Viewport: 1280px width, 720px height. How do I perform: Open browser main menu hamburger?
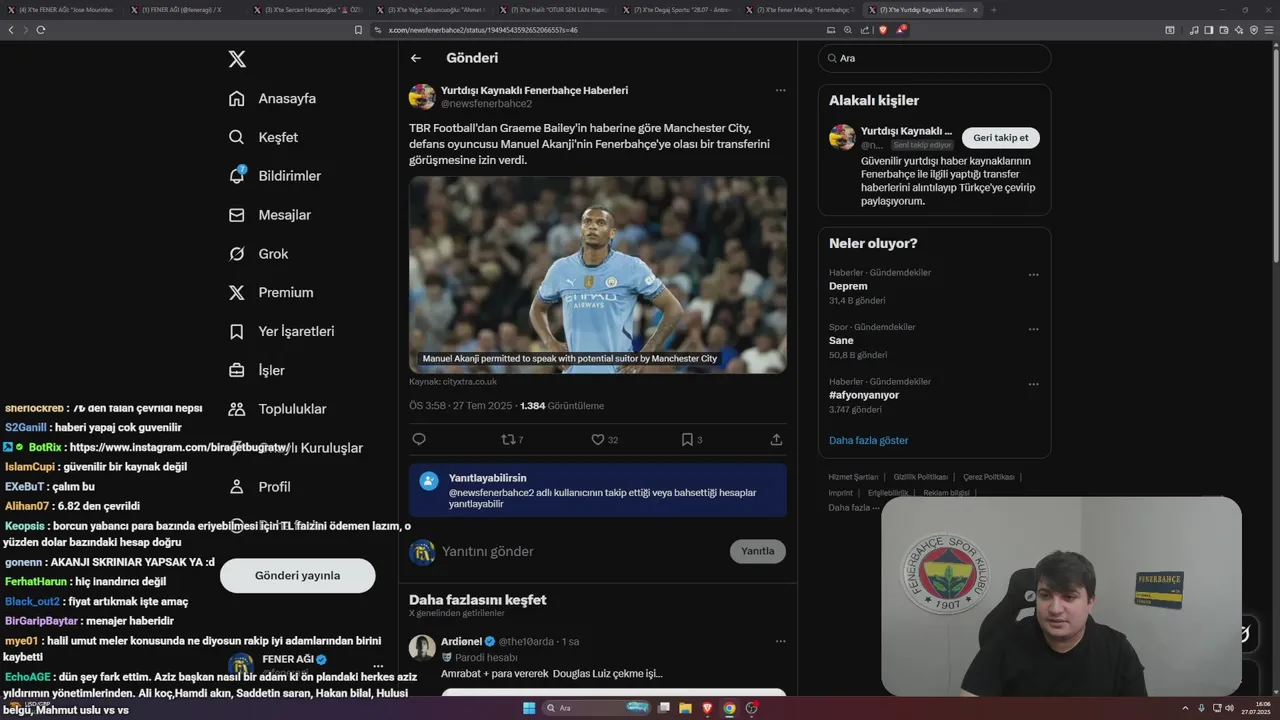click(1270, 30)
